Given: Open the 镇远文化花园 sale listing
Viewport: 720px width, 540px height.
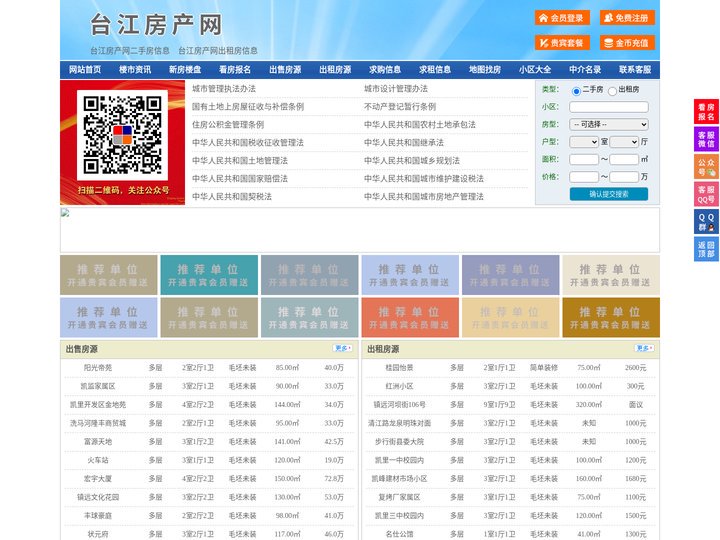Looking at the screenshot, I should pos(98,497).
